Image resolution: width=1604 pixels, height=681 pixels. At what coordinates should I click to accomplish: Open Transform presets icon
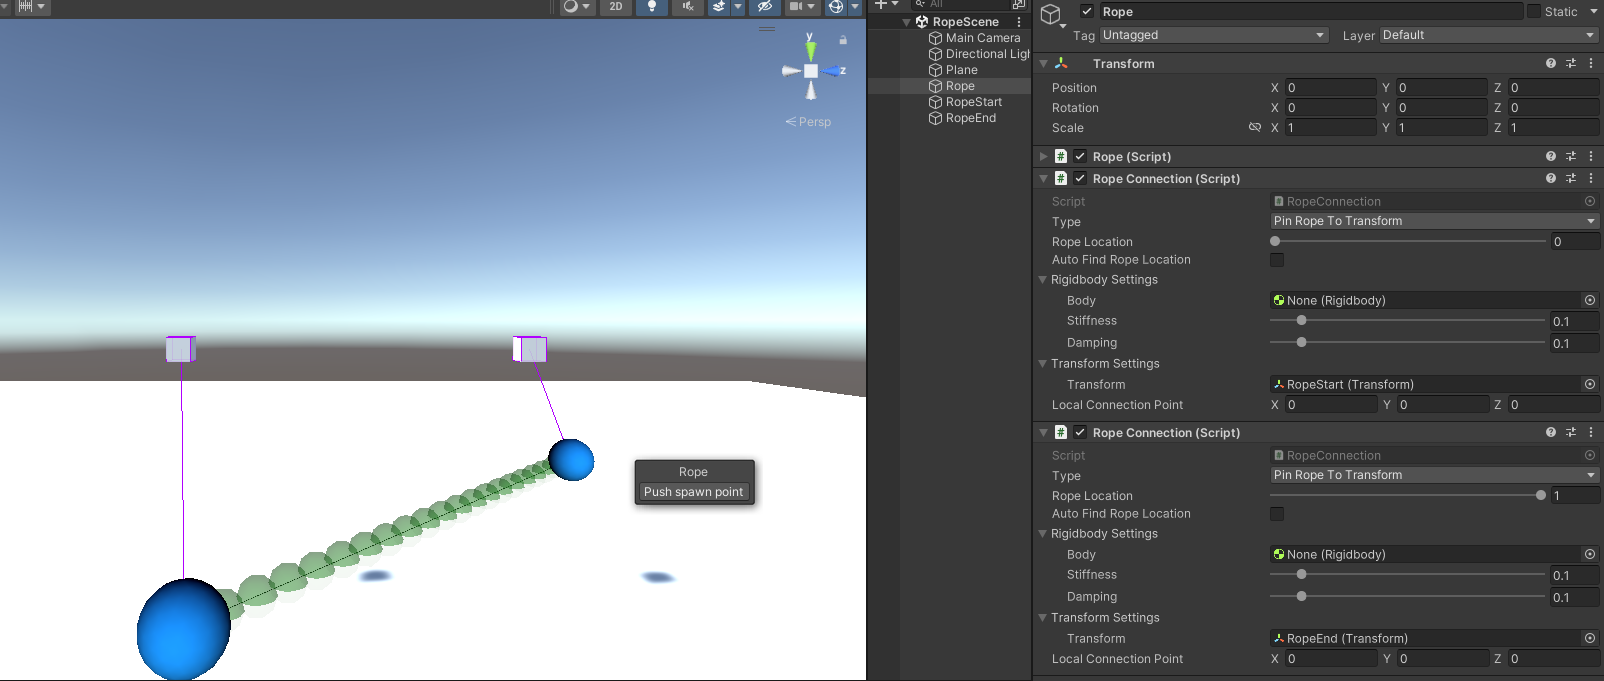[x=1571, y=63]
